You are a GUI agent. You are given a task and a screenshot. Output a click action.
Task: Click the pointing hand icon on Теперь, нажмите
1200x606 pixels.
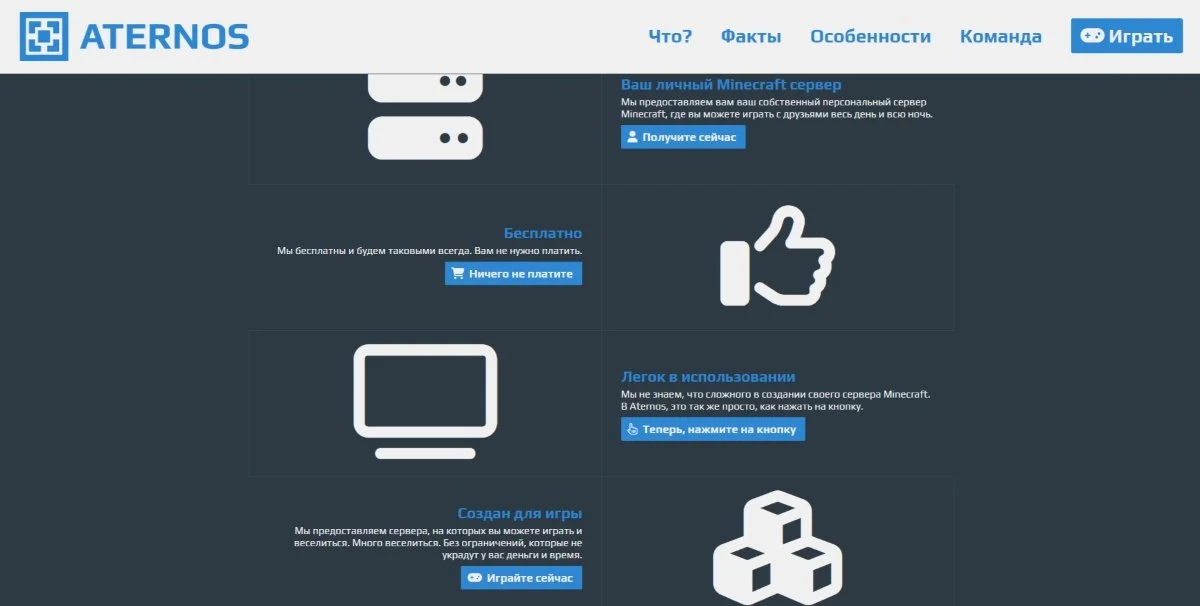click(x=632, y=429)
